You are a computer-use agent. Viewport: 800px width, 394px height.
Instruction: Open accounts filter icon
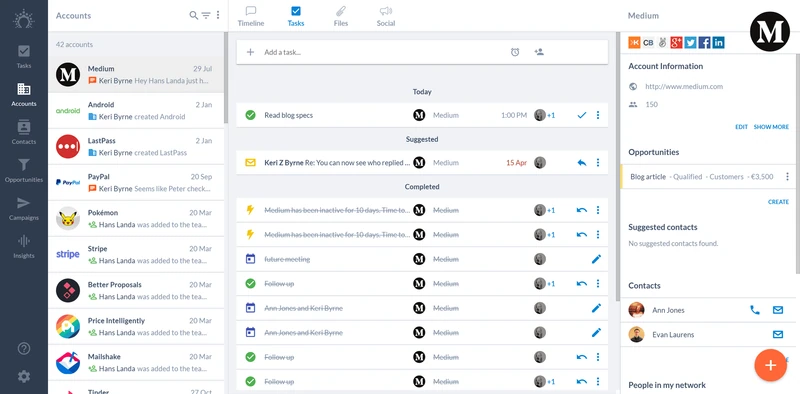(206, 15)
